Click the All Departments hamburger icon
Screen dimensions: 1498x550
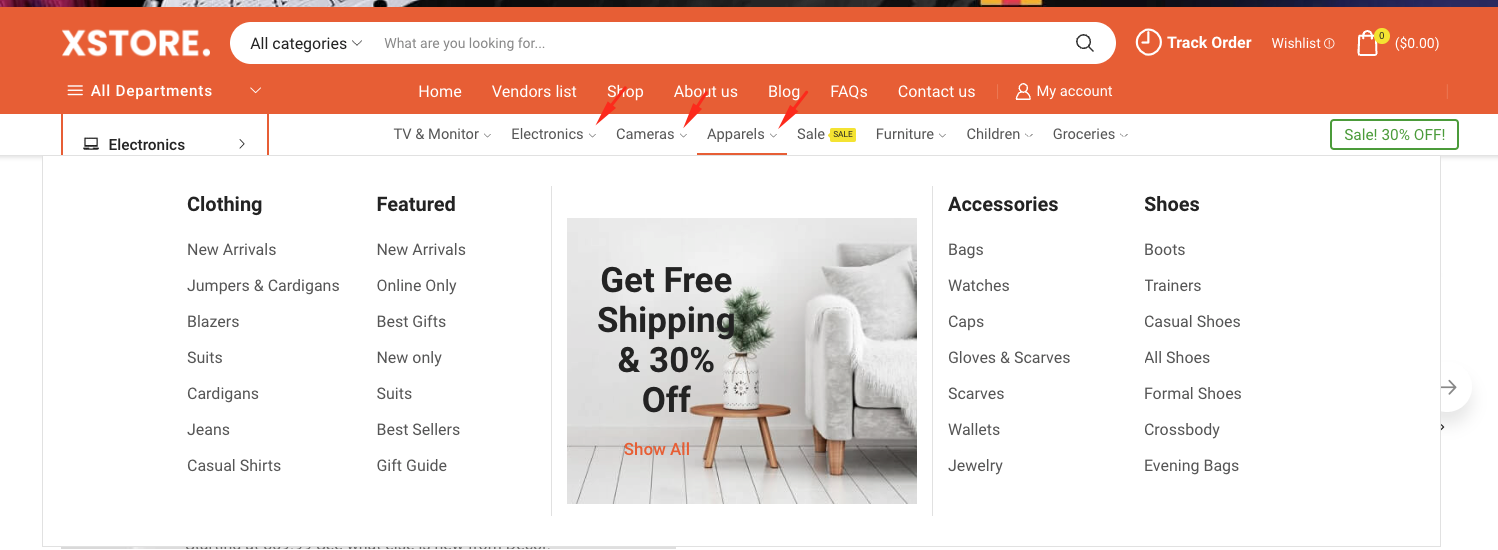pyautogui.click(x=75, y=91)
